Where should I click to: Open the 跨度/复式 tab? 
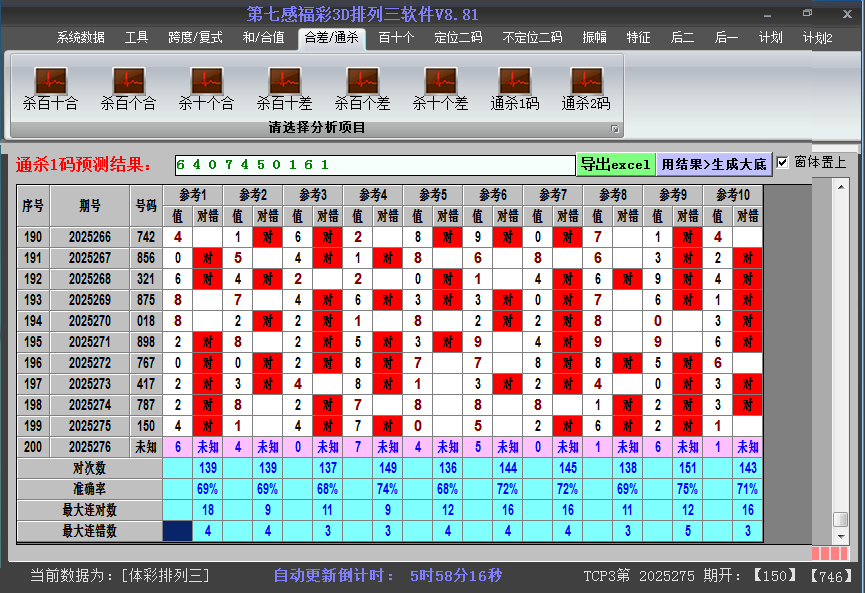(195, 38)
